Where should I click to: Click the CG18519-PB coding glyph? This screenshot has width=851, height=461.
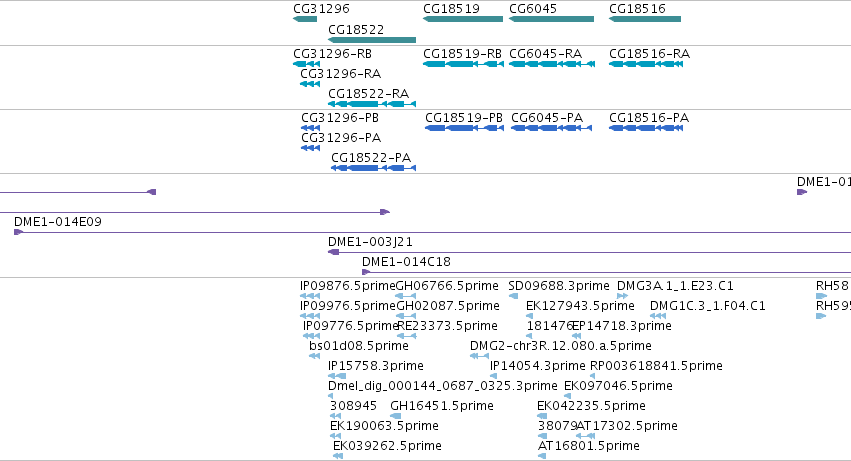click(x=464, y=128)
